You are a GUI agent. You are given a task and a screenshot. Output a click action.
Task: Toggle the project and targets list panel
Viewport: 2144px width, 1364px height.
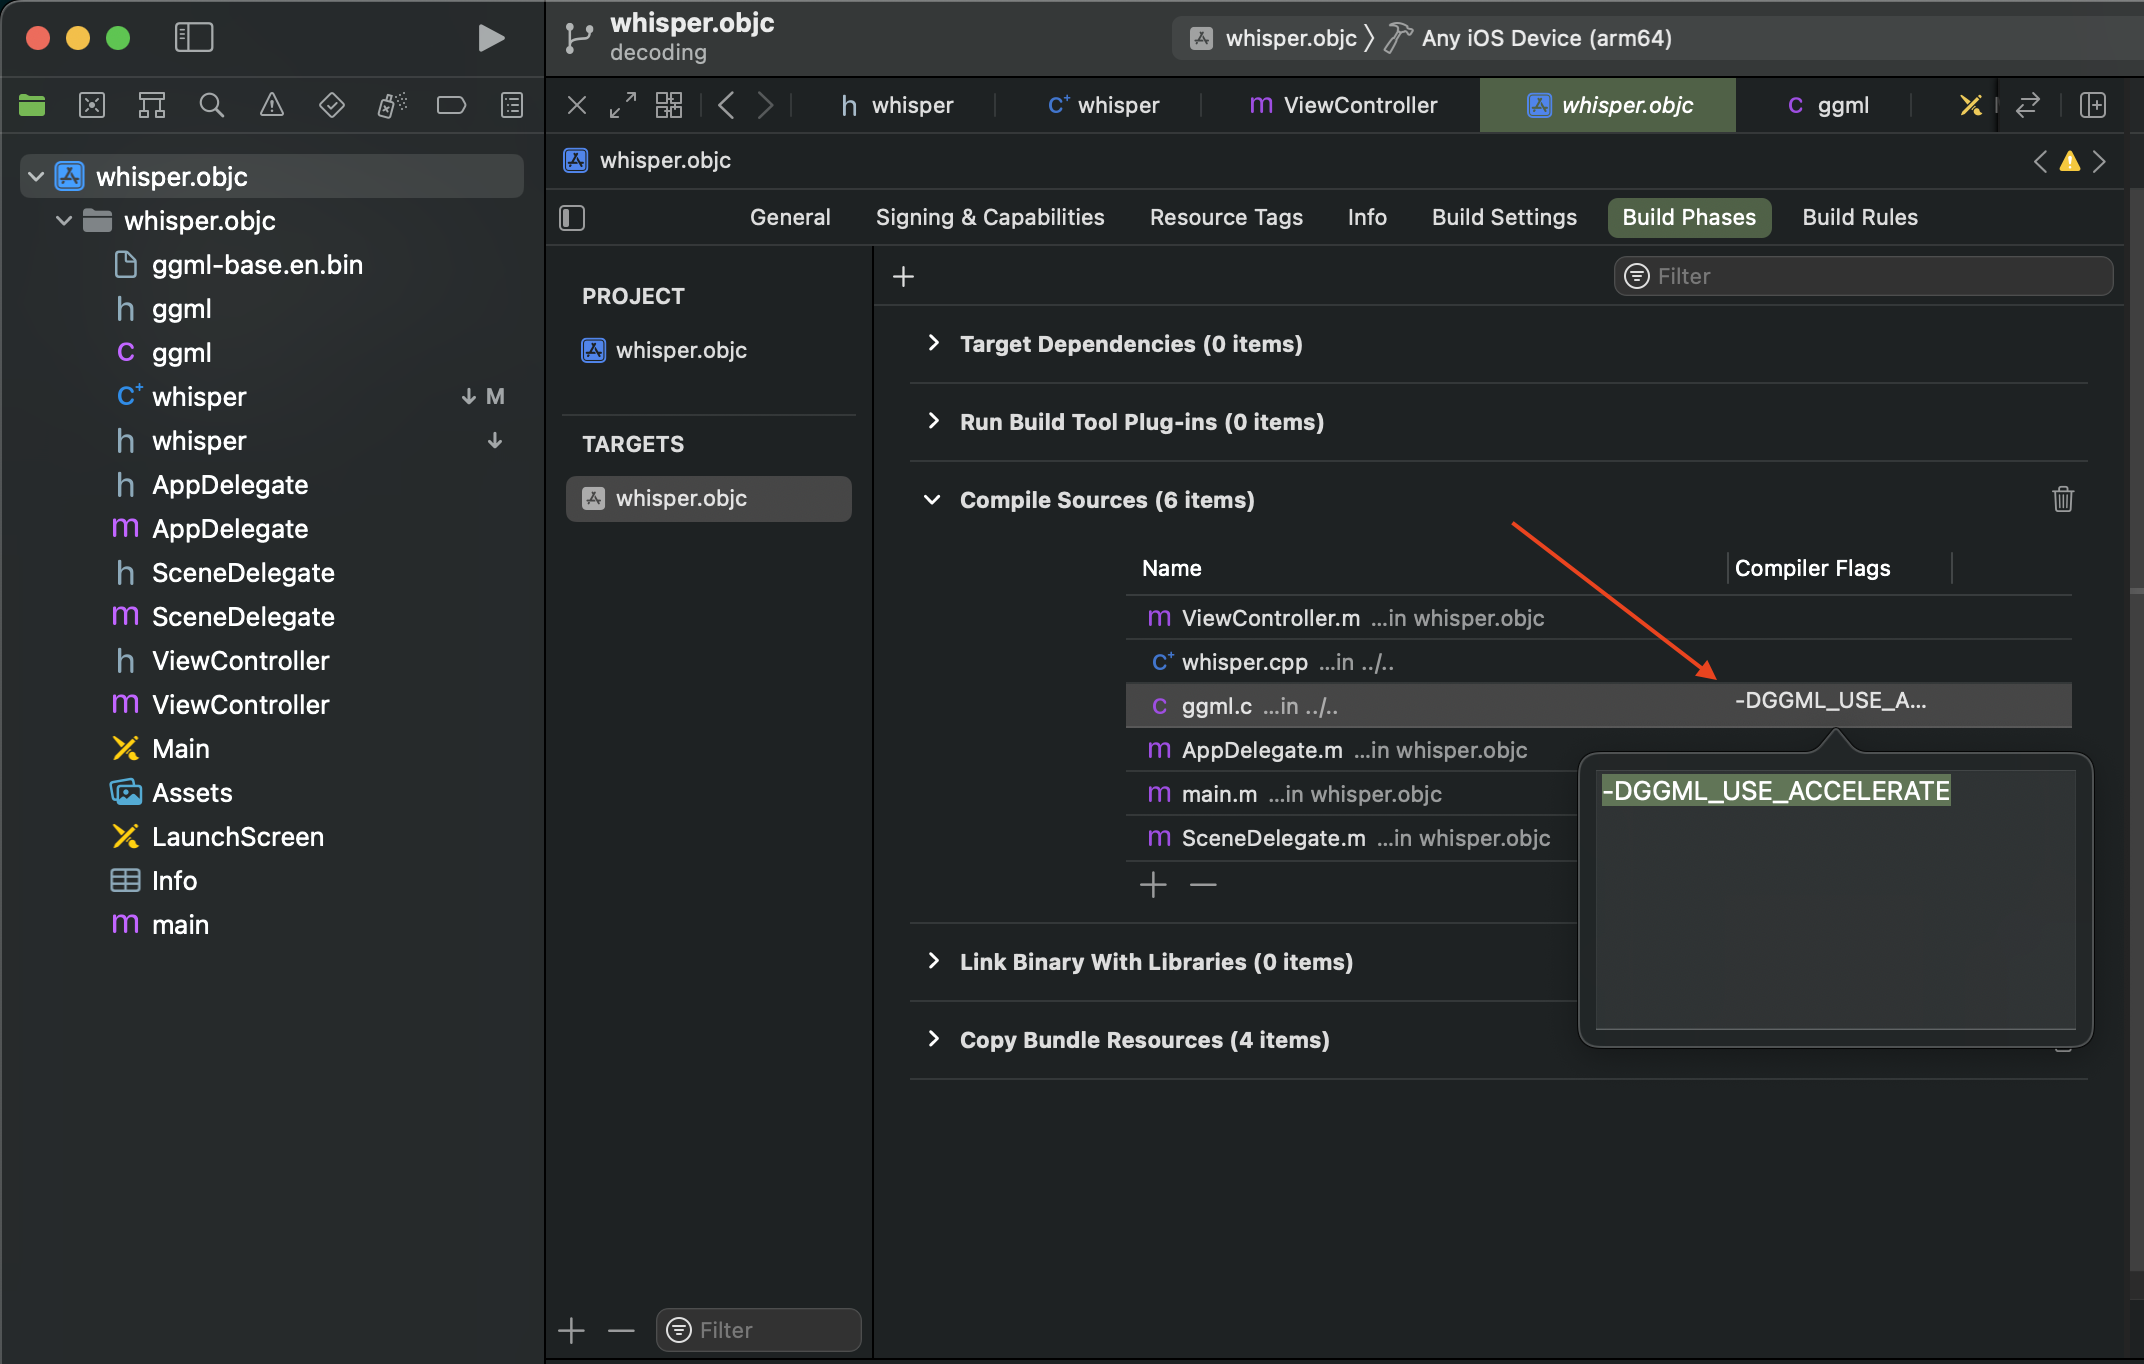[572, 218]
